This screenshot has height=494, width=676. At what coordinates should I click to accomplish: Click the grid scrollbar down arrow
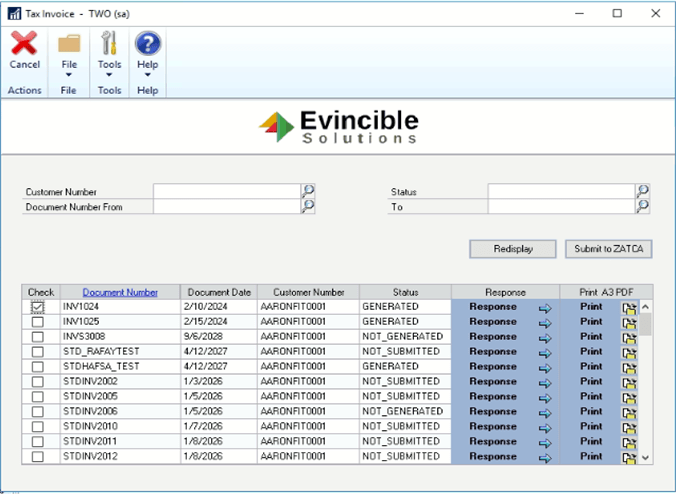pyautogui.click(x=645, y=458)
